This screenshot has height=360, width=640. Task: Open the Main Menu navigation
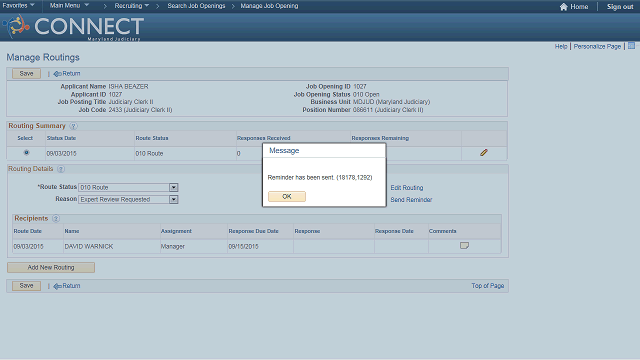click(x=69, y=6)
